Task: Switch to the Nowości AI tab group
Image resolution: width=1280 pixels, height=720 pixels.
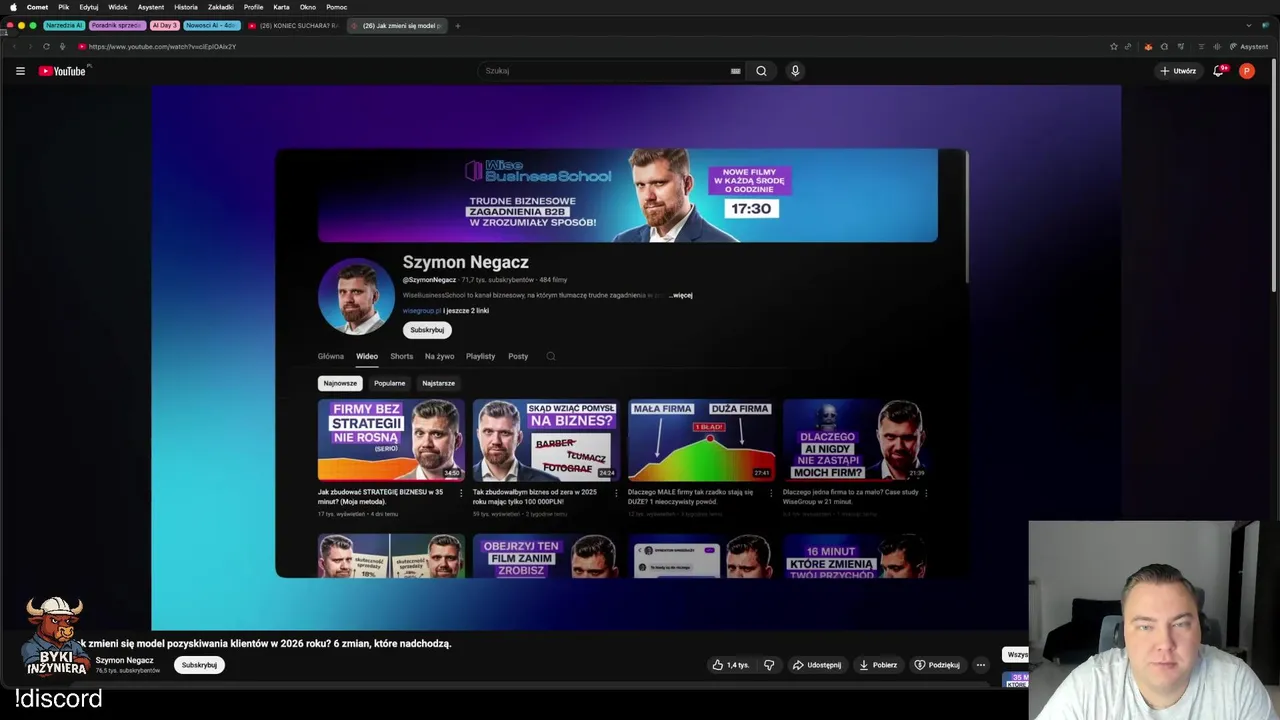Action: (x=211, y=25)
